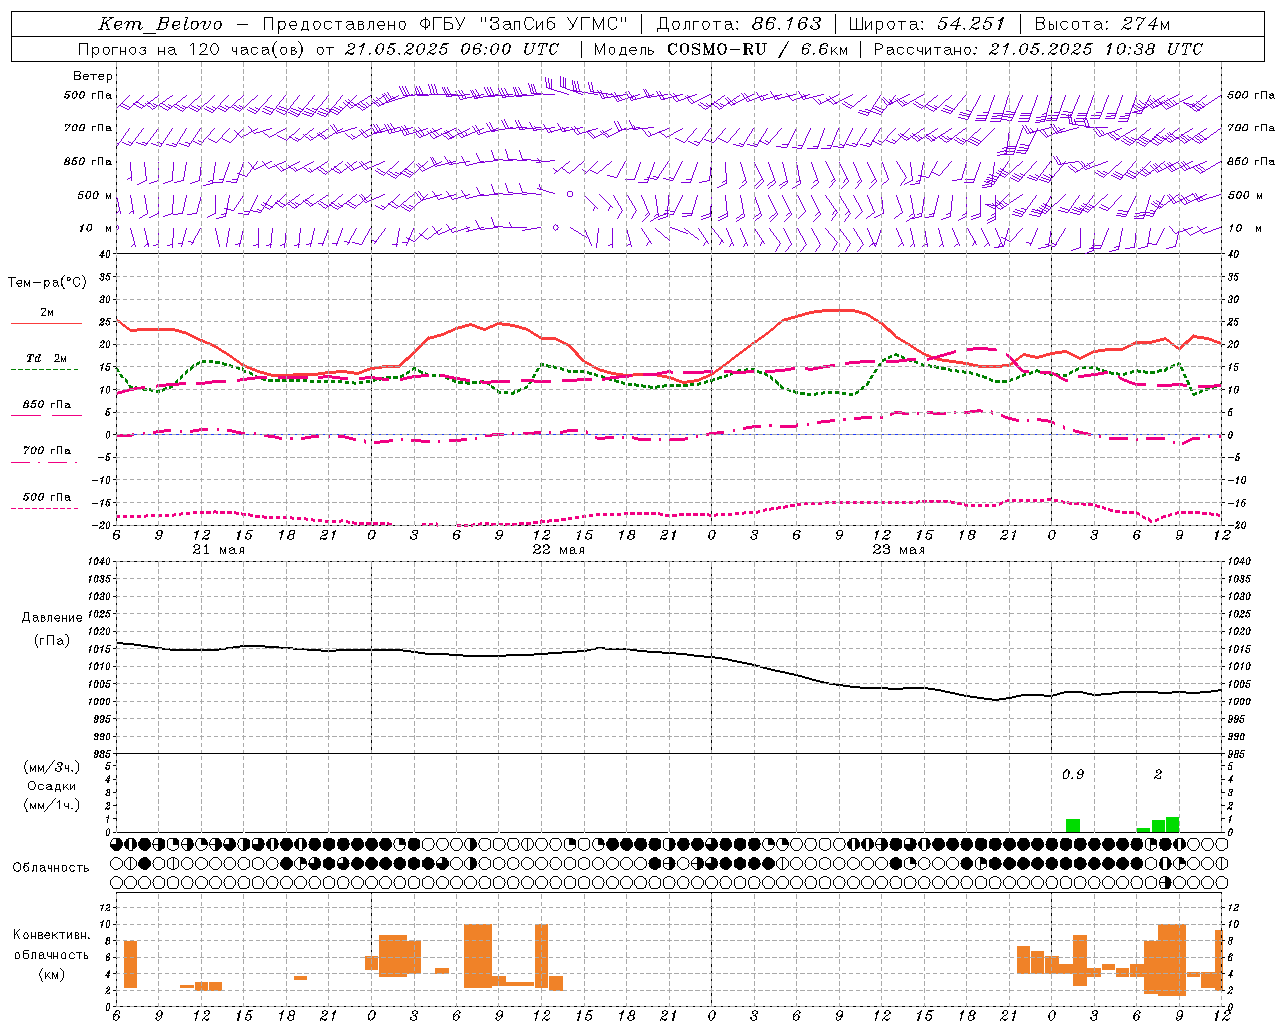Click the forecast start time 21.05.2025 06:00 UTC
This screenshot has height=1024, width=1280.
pyautogui.click(x=452, y=49)
